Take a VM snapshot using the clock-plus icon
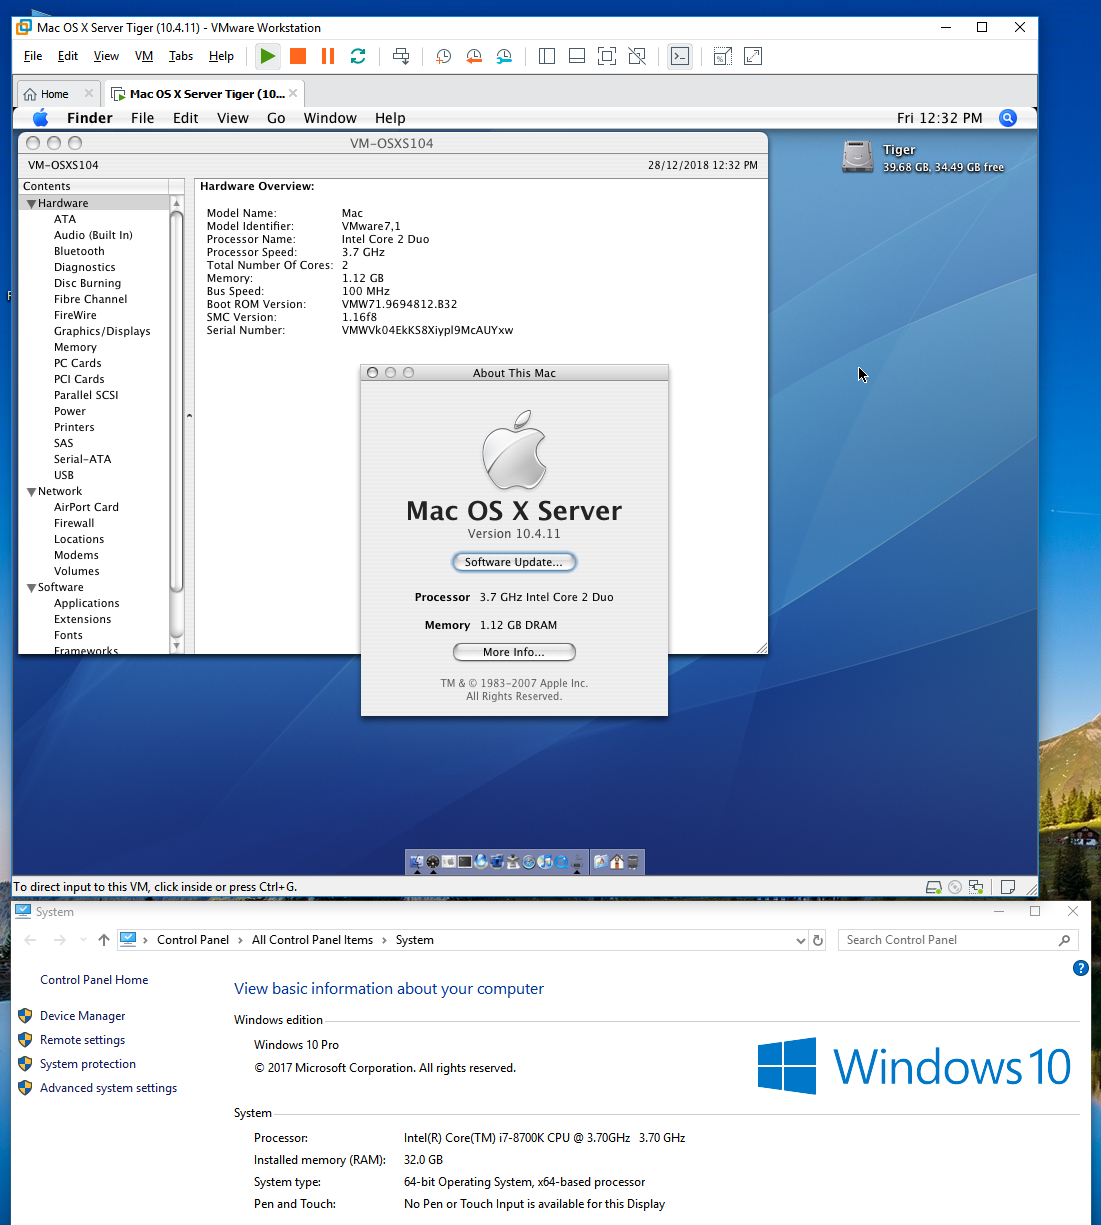 443,56
